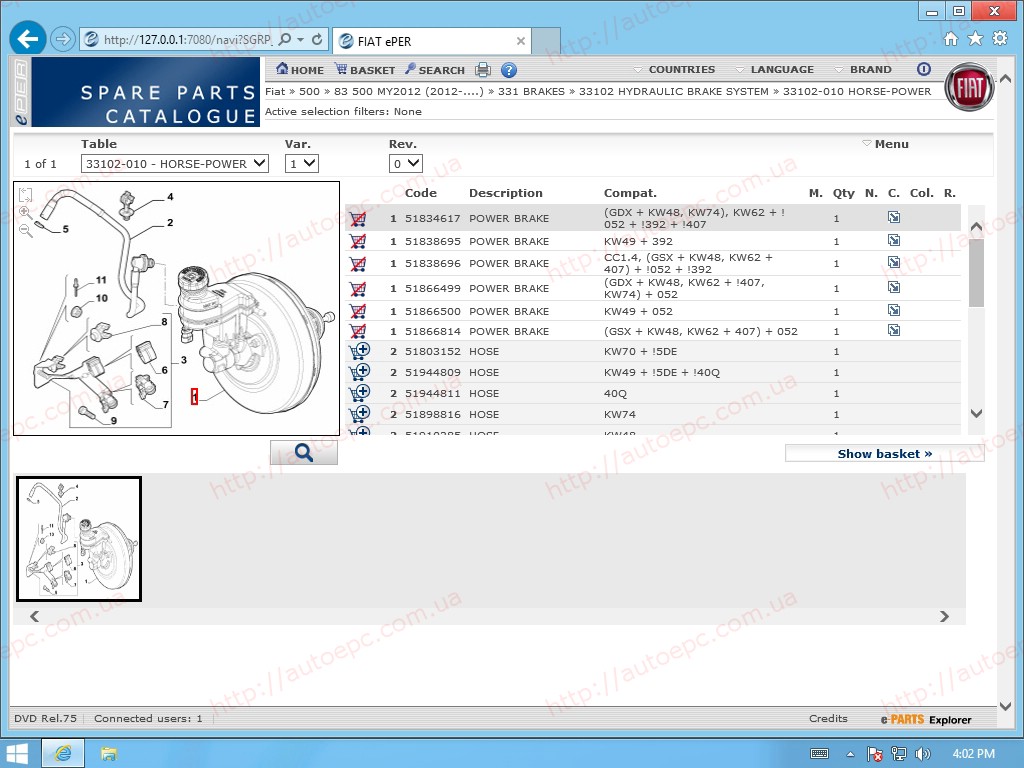Switch to the FIAT ePER browser tab

point(432,41)
